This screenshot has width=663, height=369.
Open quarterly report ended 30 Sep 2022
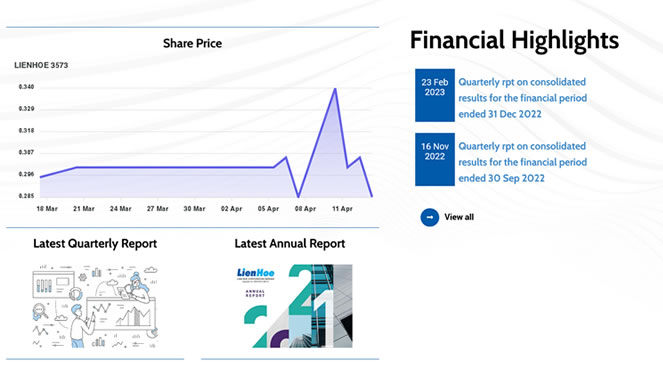point(523,162)
